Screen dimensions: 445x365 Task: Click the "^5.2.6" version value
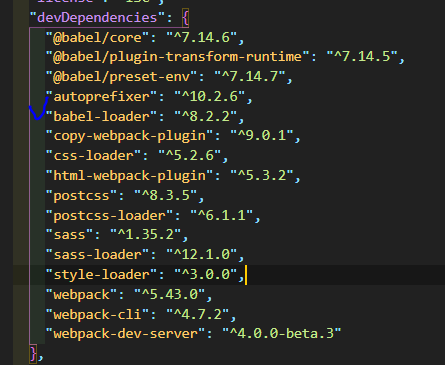190,156
